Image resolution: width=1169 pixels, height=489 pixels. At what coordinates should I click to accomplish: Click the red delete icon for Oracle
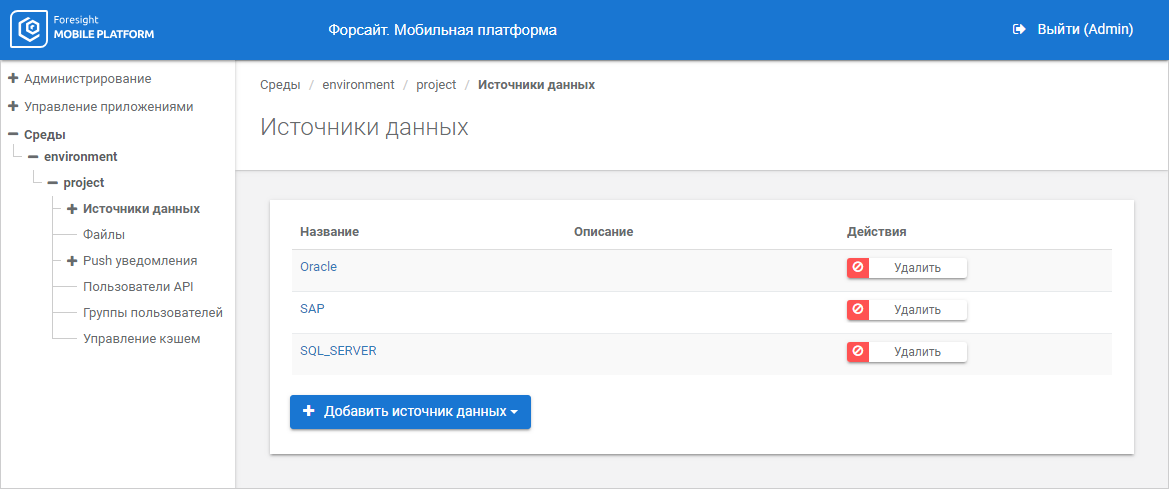point(858,268)
